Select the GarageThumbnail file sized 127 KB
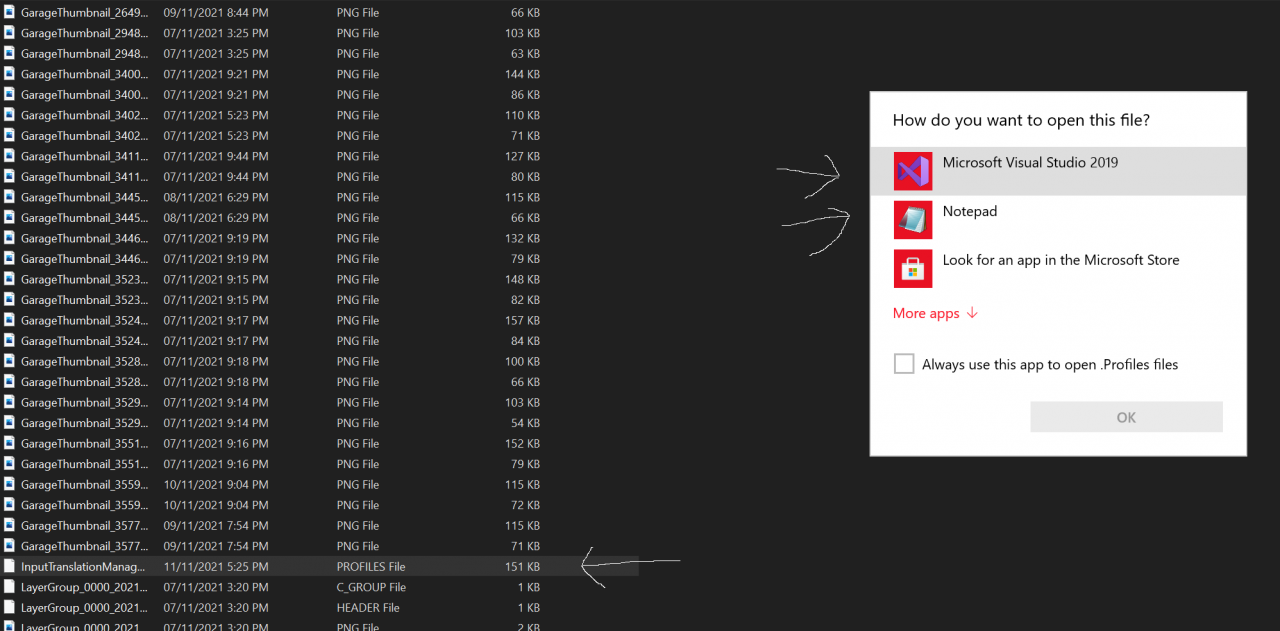Image resolution: width=1280 pixels, height=631 pixels. [x=84, y=156]
